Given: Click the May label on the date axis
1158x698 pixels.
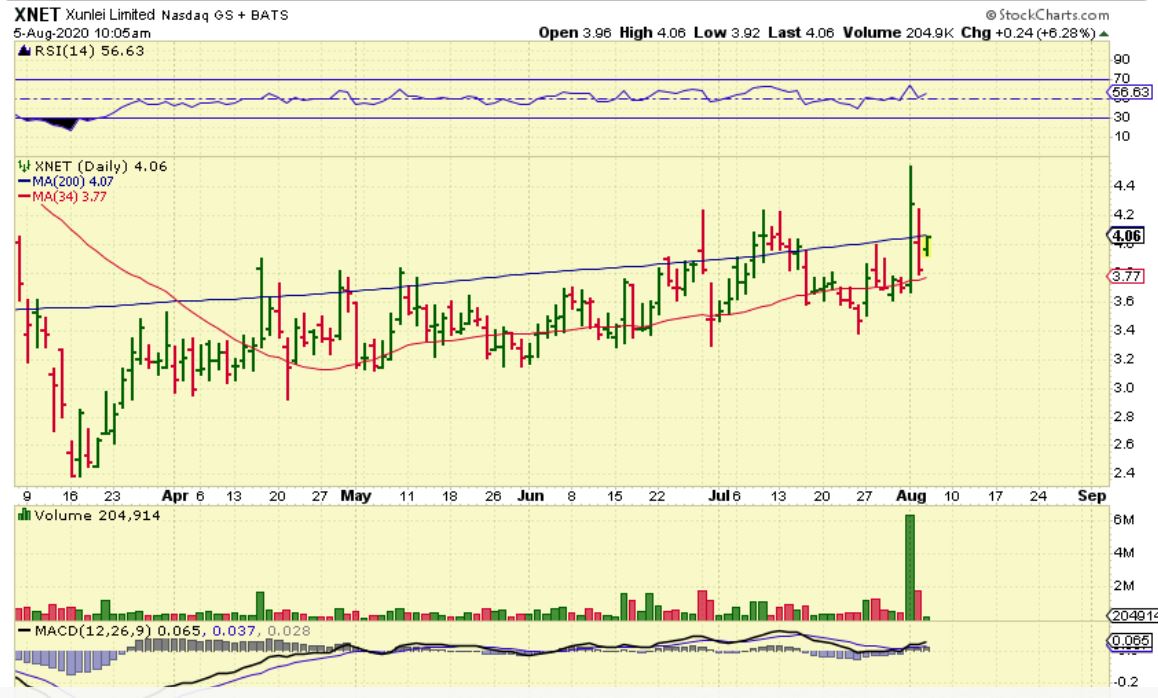Looking at the screenshot, I should [354, 495].
